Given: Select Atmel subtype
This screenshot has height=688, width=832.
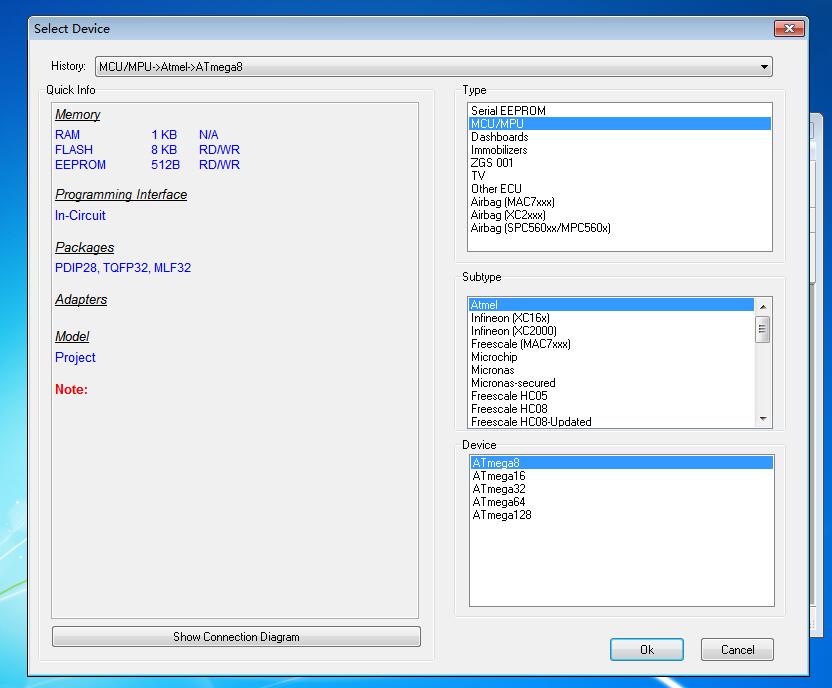Looking at the screenshot, I should point(611,305).
